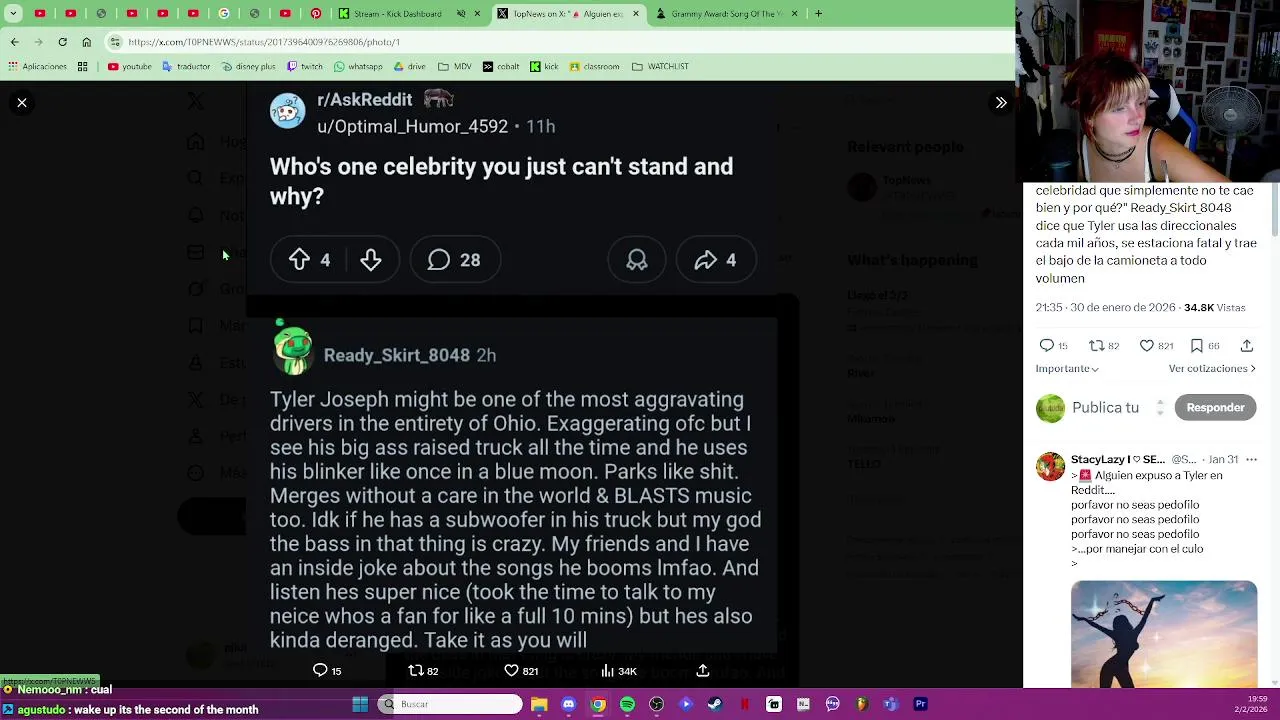Click the share icon in right panel

click(1247, 346)
